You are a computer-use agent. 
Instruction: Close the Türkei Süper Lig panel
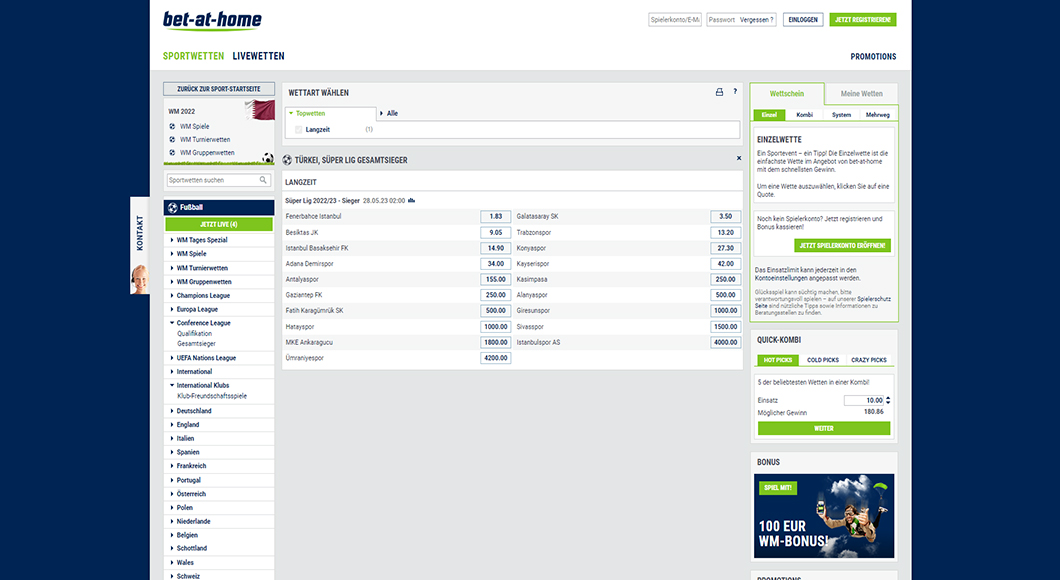(739, 158)
